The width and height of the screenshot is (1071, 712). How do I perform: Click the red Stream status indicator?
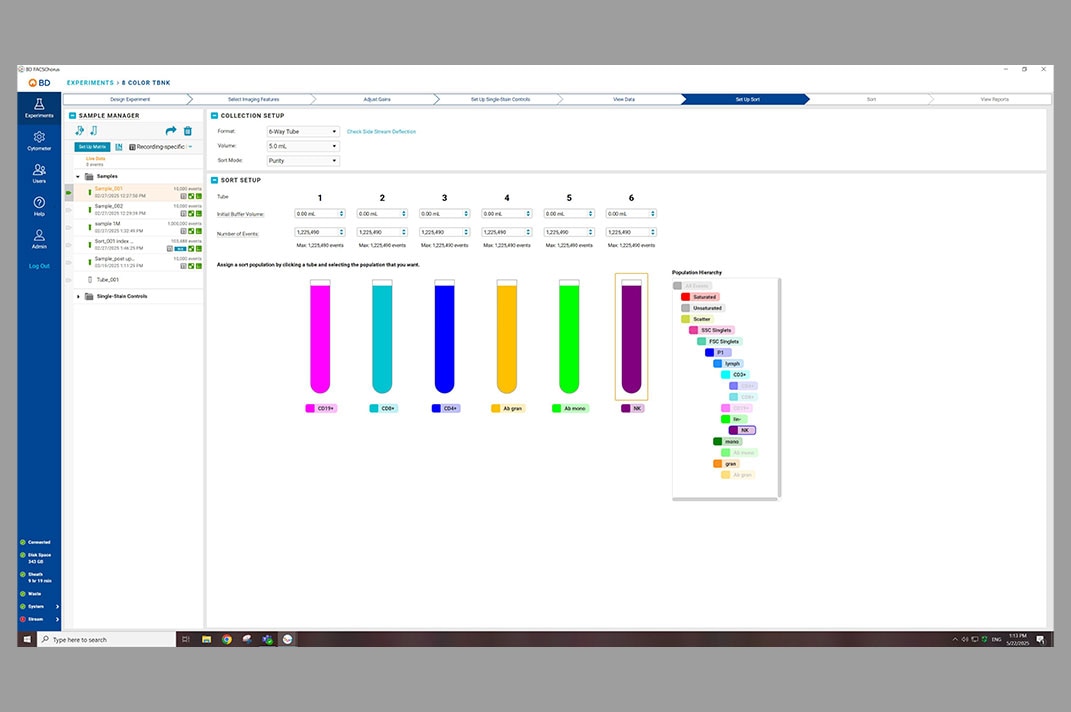tap(23, 619)
